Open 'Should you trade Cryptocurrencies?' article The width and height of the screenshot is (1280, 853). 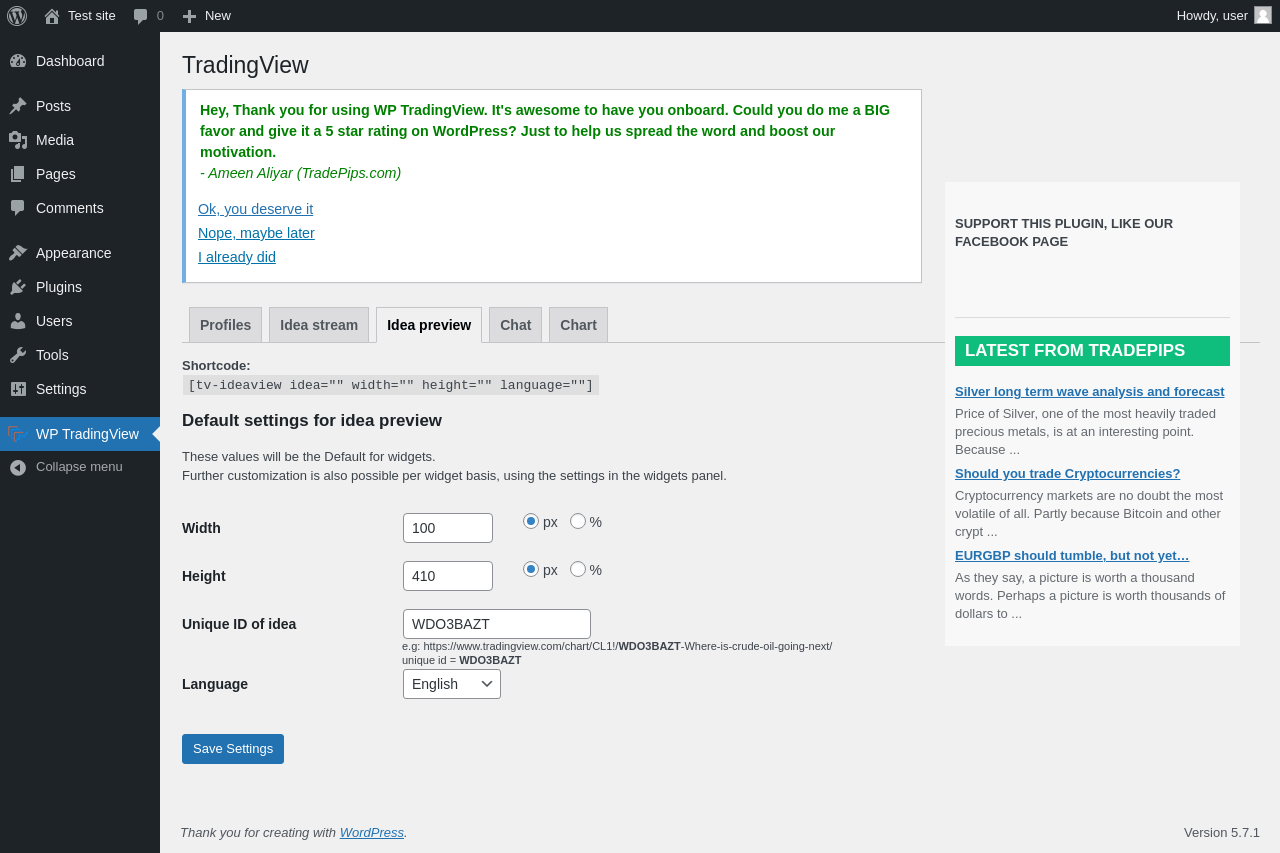tap(1067, 474)
